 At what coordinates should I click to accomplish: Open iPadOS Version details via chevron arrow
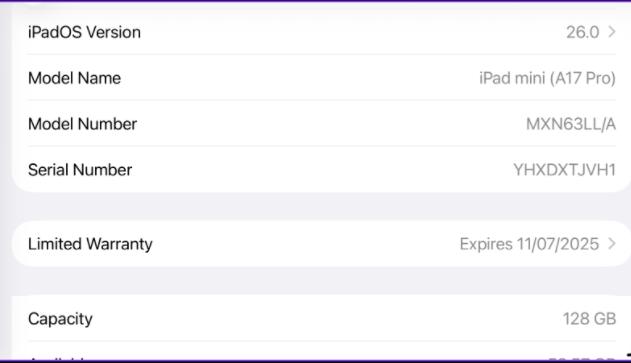(612, 32)
